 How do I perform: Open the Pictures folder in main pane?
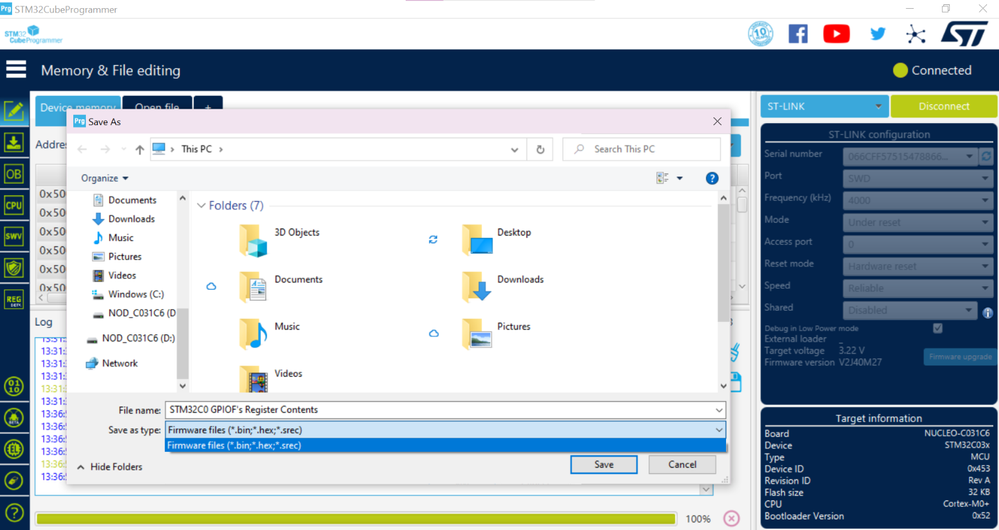496,334
